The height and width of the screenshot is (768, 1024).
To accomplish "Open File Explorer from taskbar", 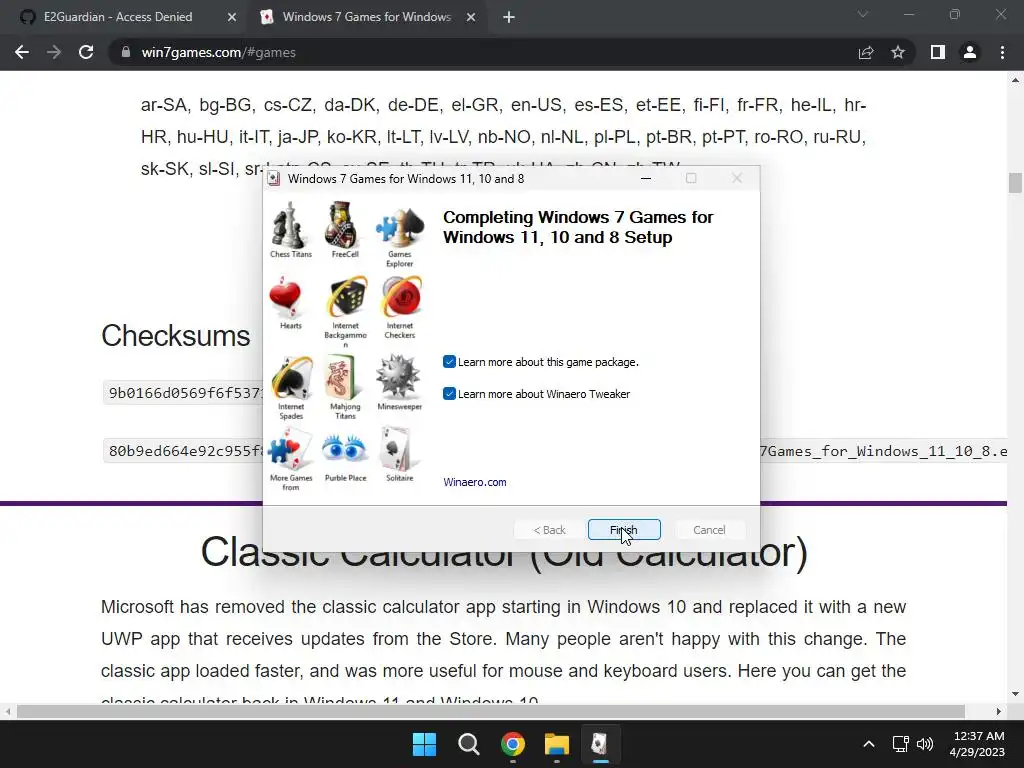I will pos(556,744).
